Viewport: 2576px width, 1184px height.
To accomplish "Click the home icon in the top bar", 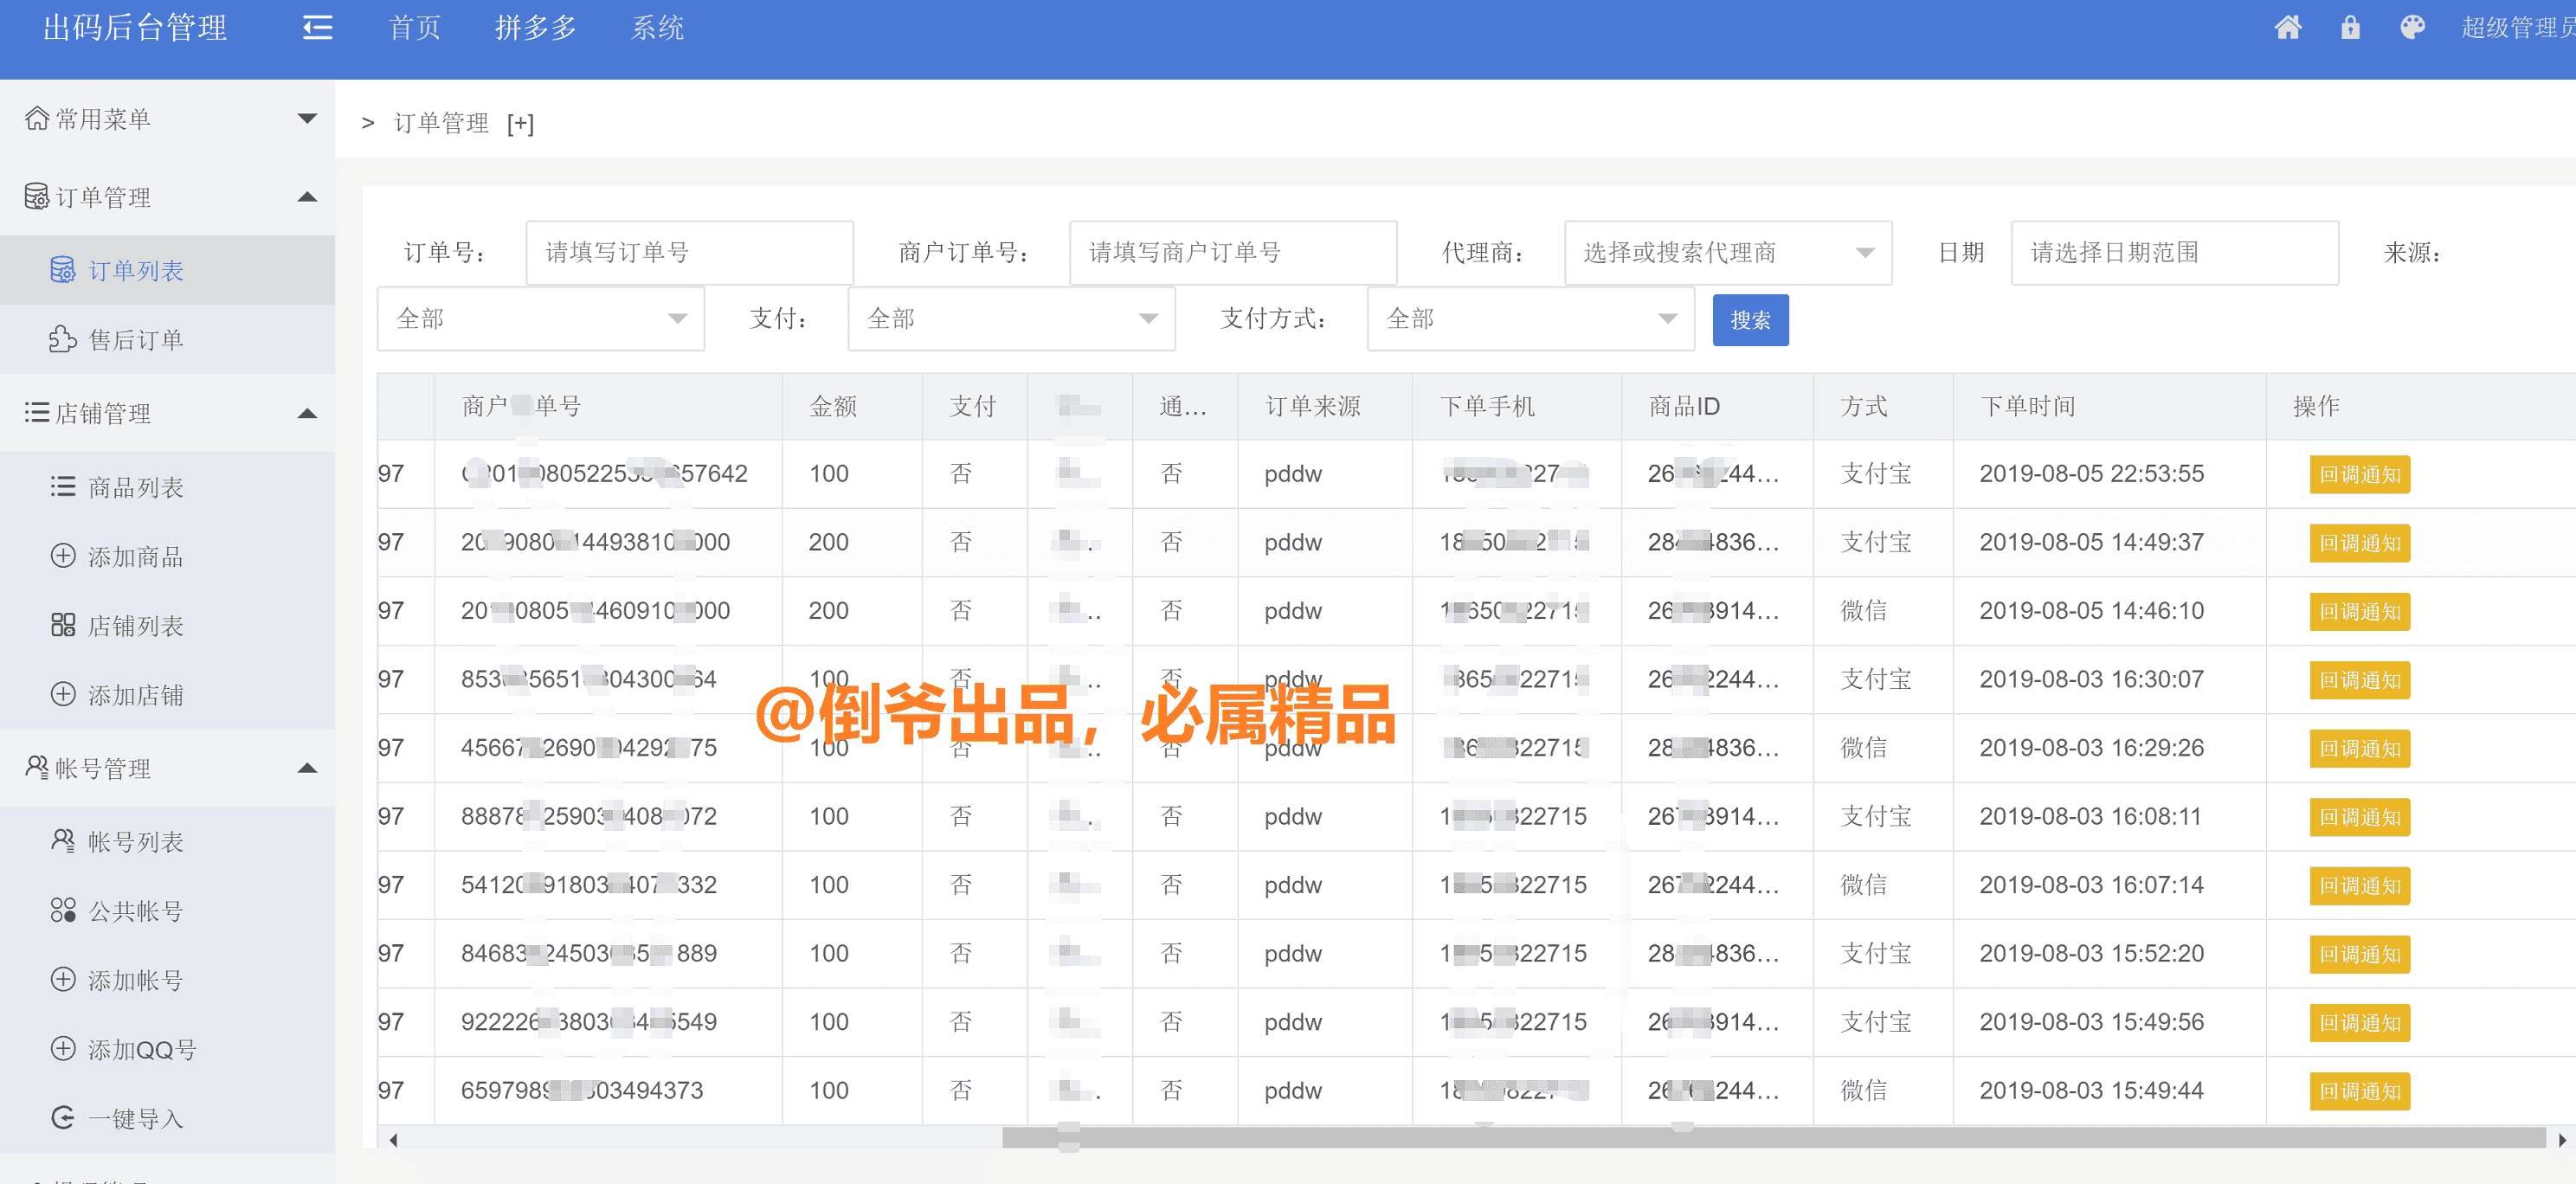I will click(2289, 27).
